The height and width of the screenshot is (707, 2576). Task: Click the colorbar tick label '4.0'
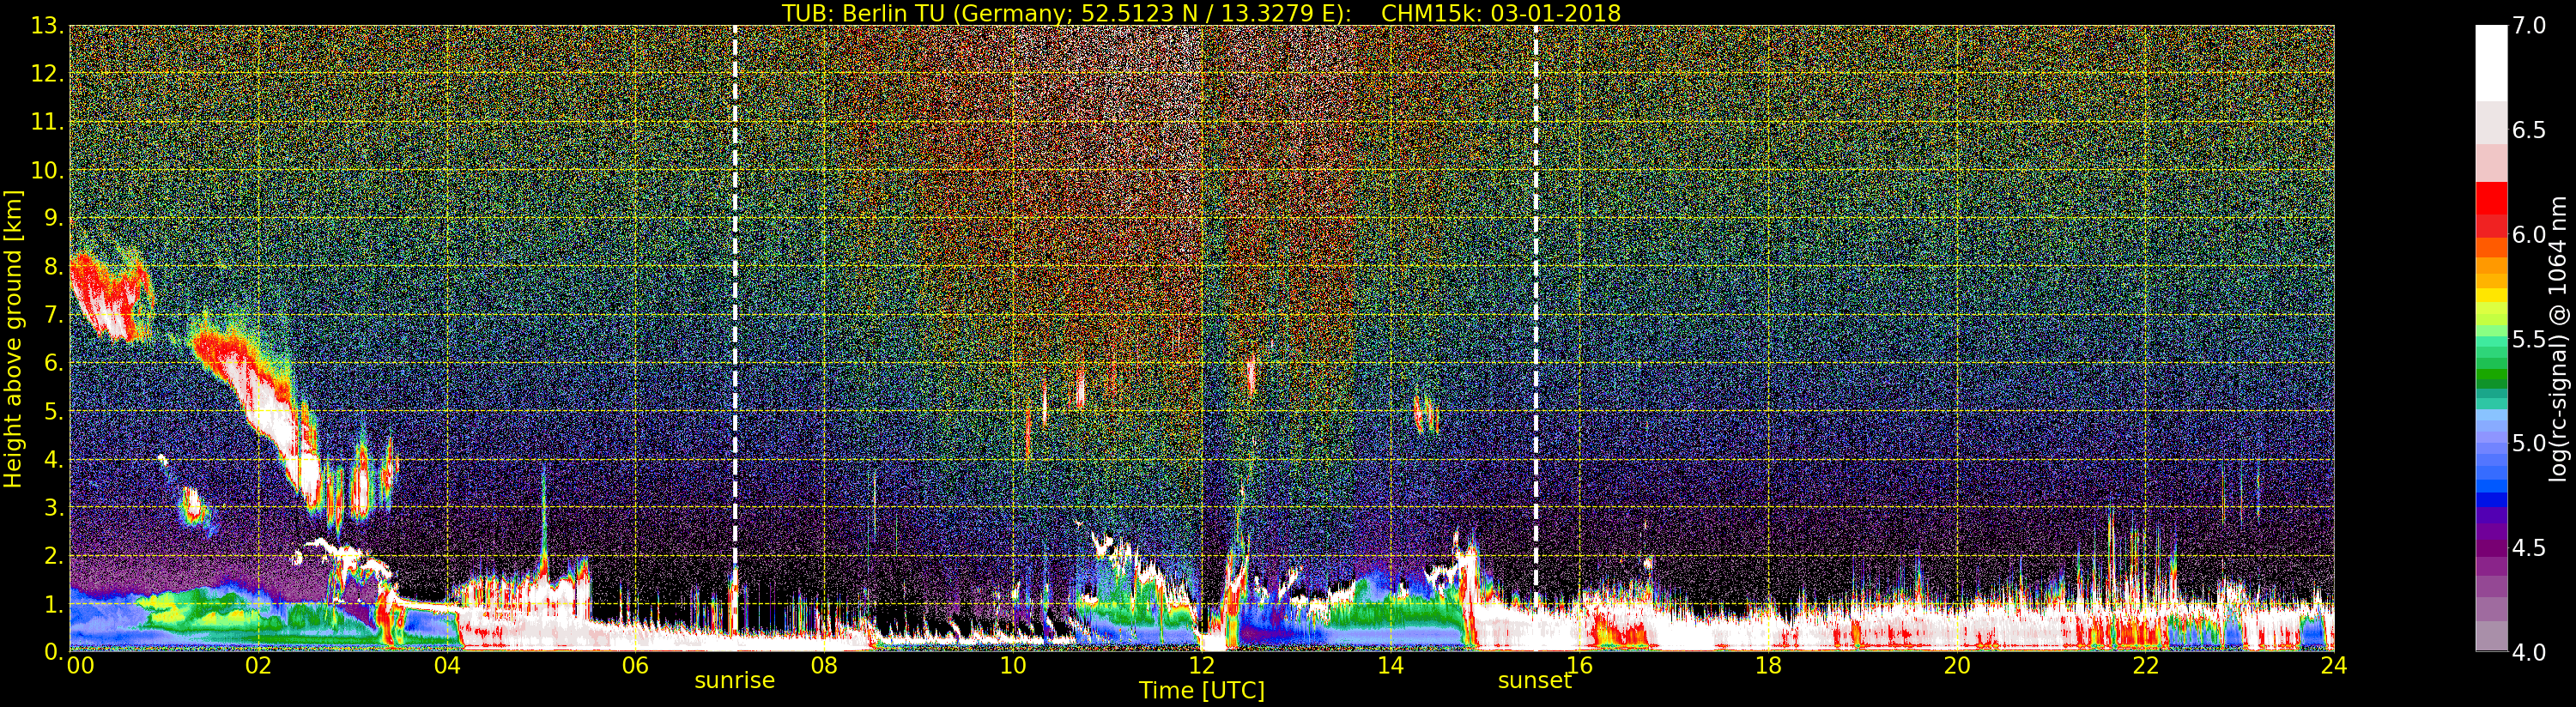coord(2530,652)
